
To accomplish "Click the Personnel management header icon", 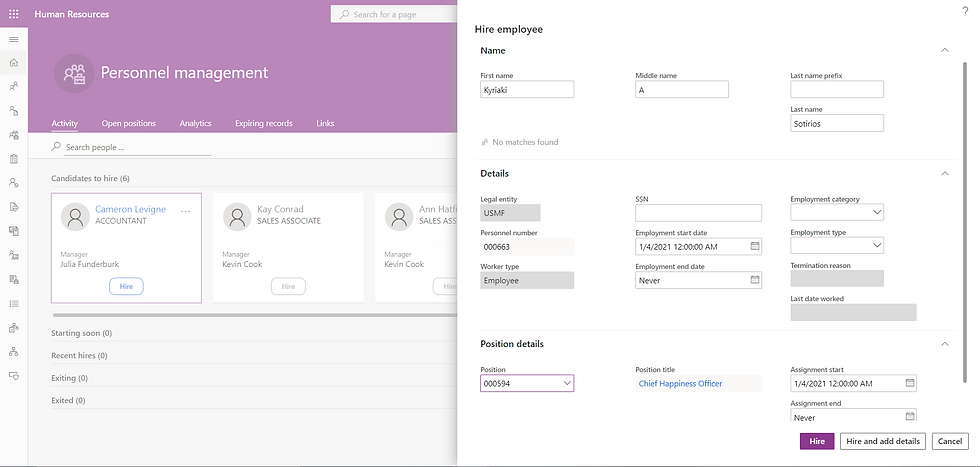I will coord(74,73).
